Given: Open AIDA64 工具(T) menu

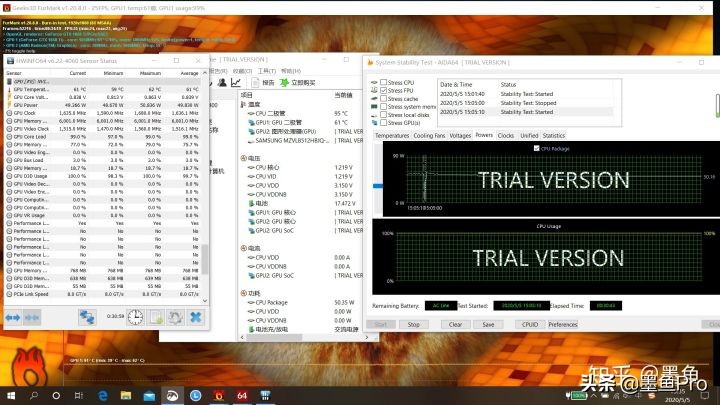Looking at the screenshot, I should pyautogui.click(x=267, y=71).
